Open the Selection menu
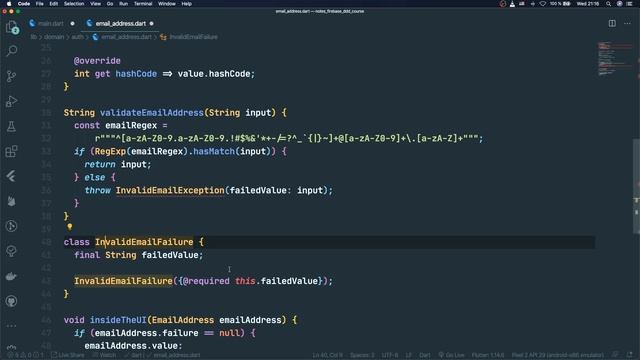Screen dimensions: 640x360 74,4
